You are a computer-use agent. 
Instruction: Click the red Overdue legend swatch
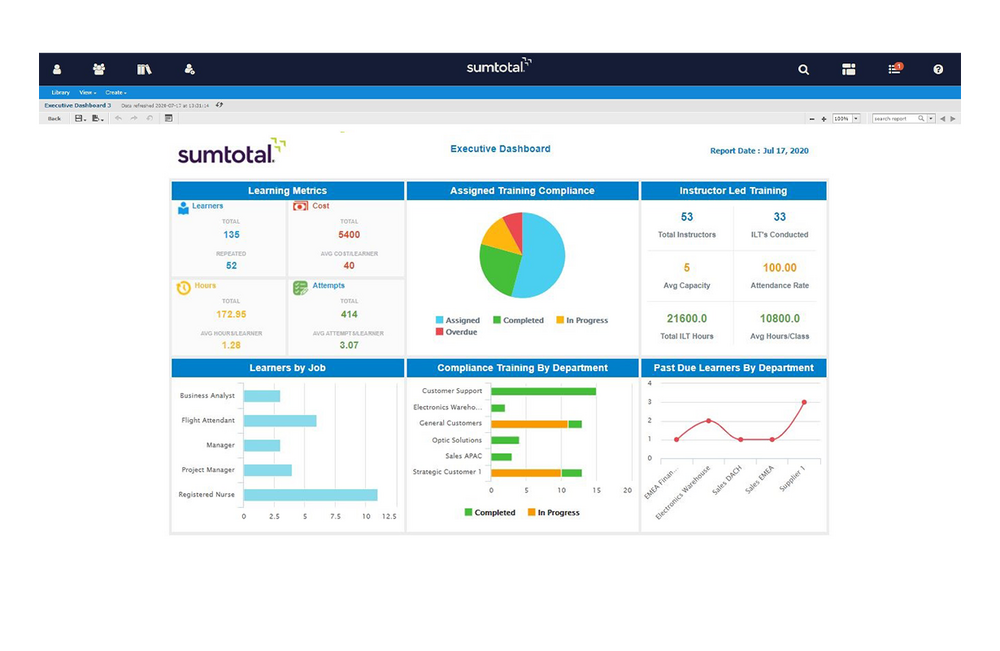(439, 332)
